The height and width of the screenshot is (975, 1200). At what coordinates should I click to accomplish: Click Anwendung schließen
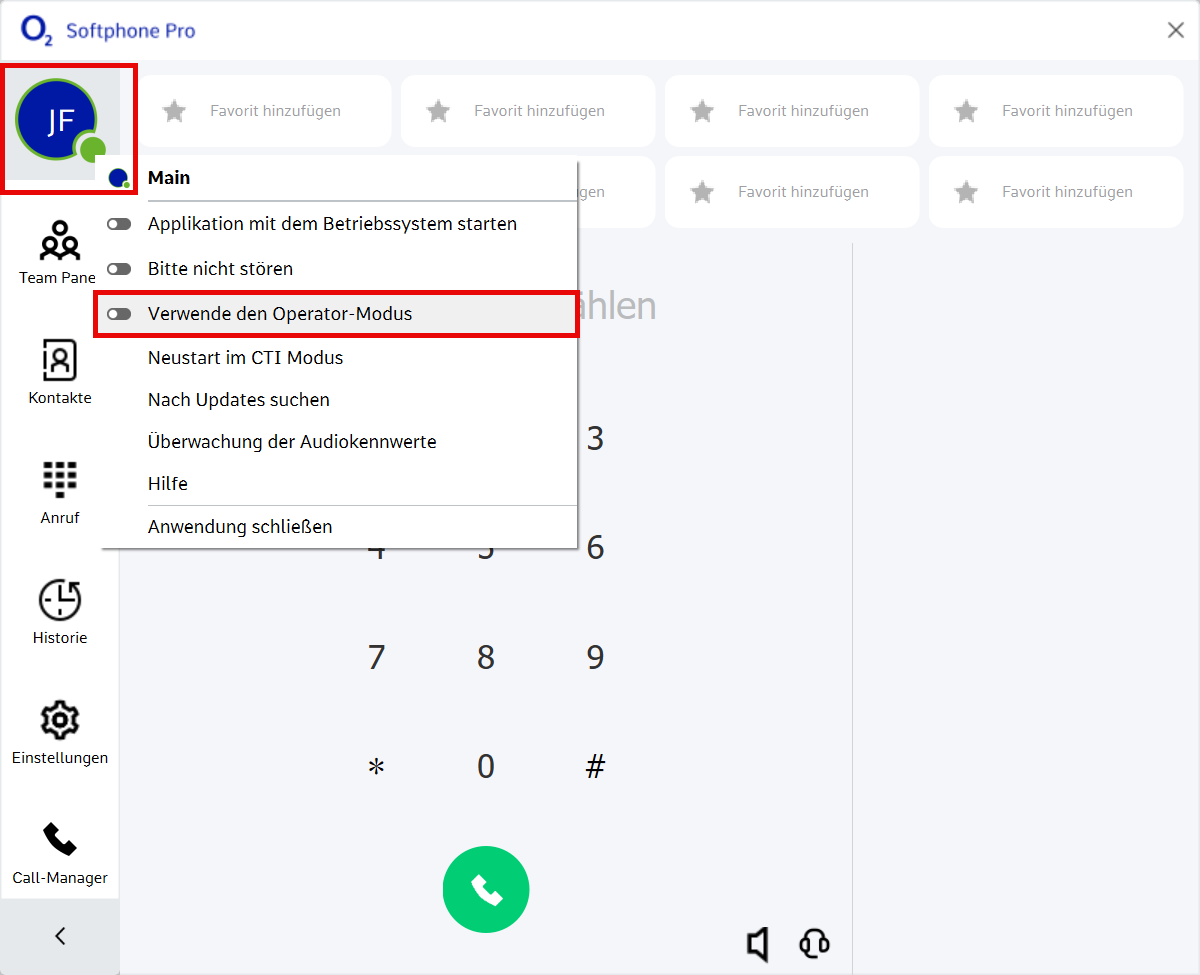pyautogui.click(x=240, y=527)
